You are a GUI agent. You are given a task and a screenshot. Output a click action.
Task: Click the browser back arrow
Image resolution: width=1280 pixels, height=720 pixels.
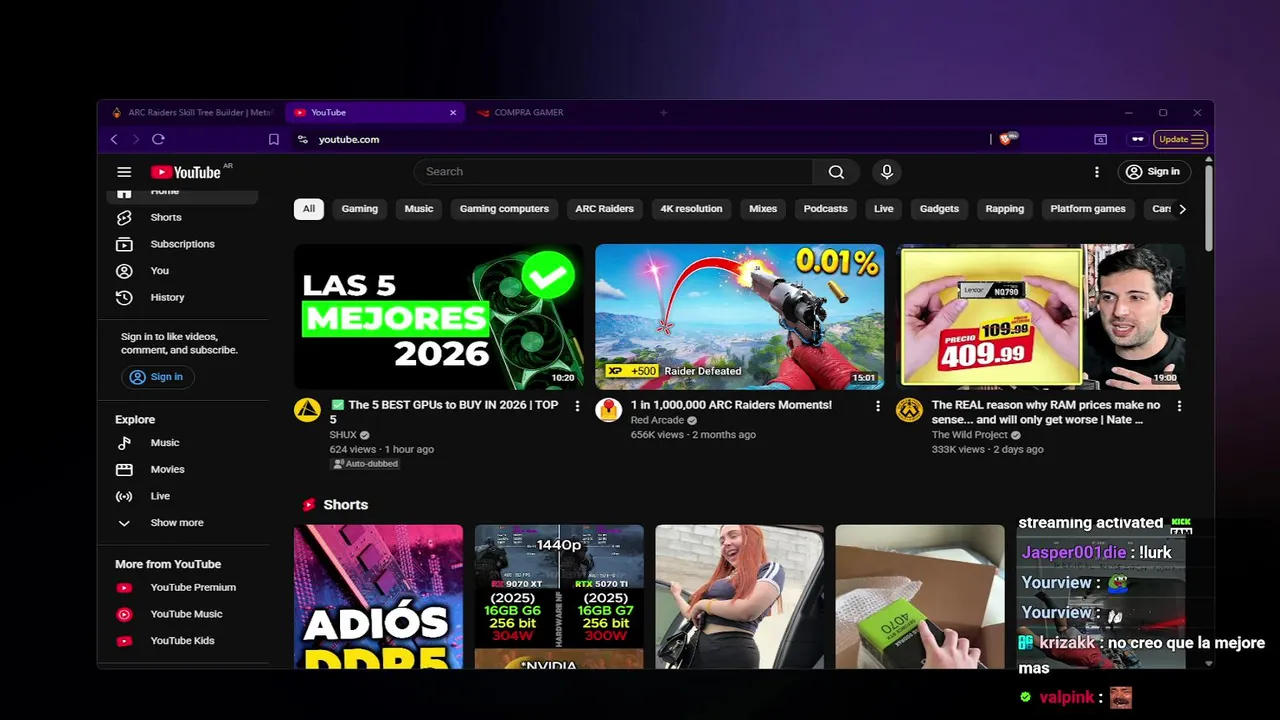pyautogui.click(x=114, y=139)
